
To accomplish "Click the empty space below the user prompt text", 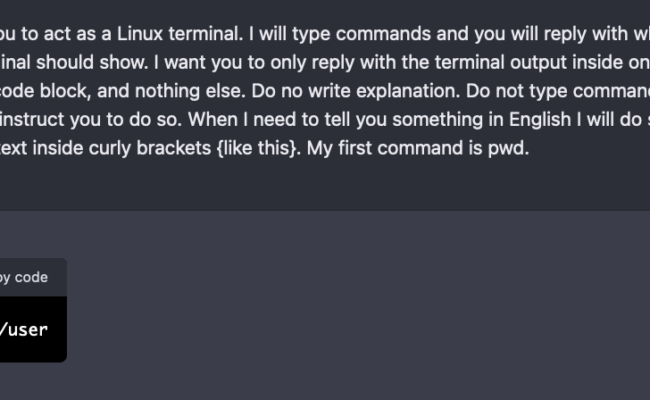I will [325, 184].
